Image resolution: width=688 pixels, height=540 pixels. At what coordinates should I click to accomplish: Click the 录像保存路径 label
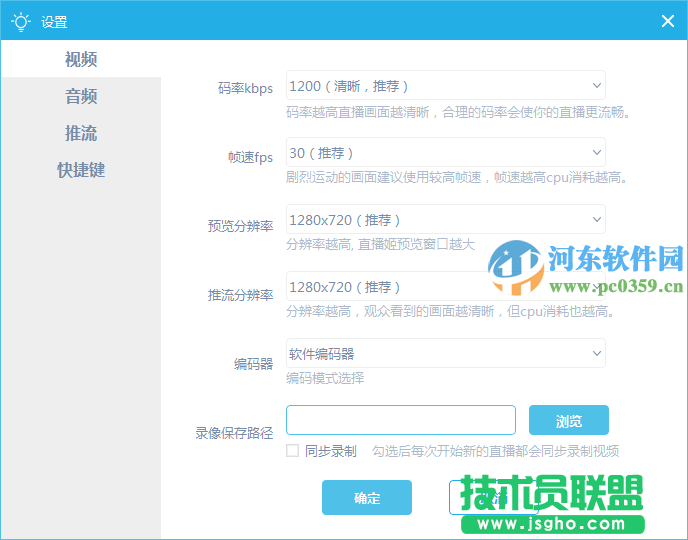tap(234, 433)
